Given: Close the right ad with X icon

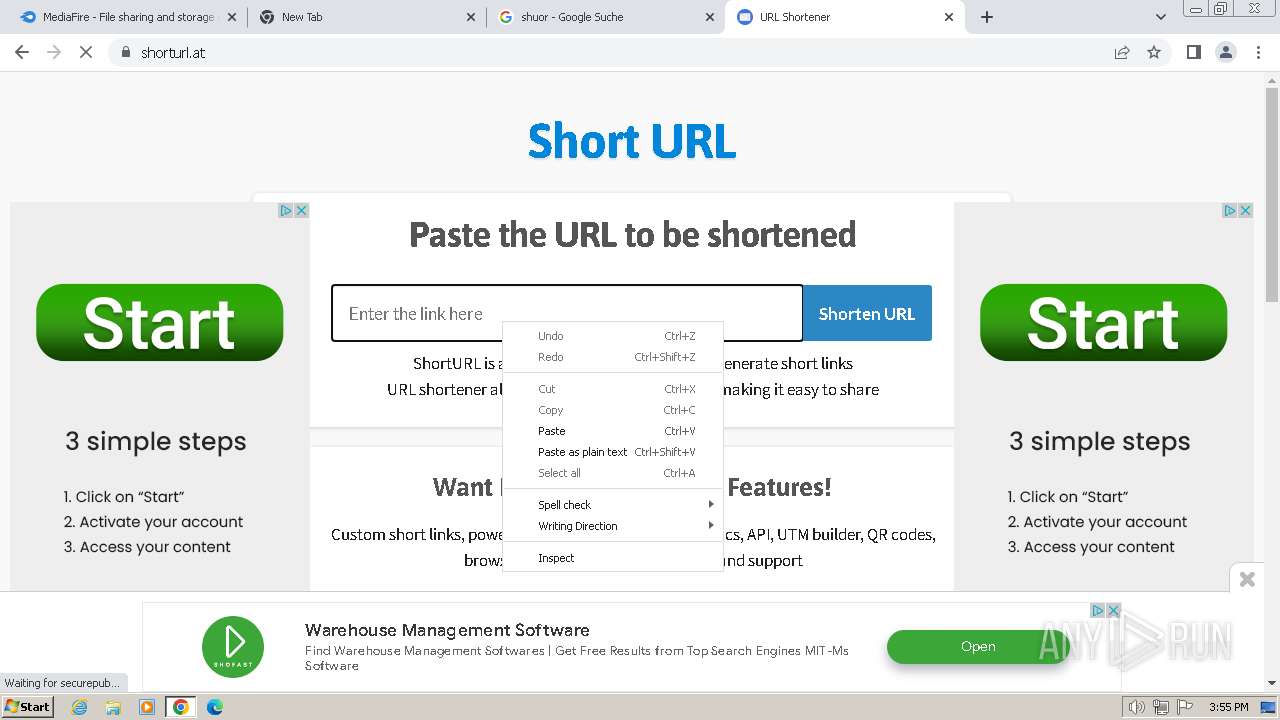Looking at the screenshot, I should pos(1245,211).
